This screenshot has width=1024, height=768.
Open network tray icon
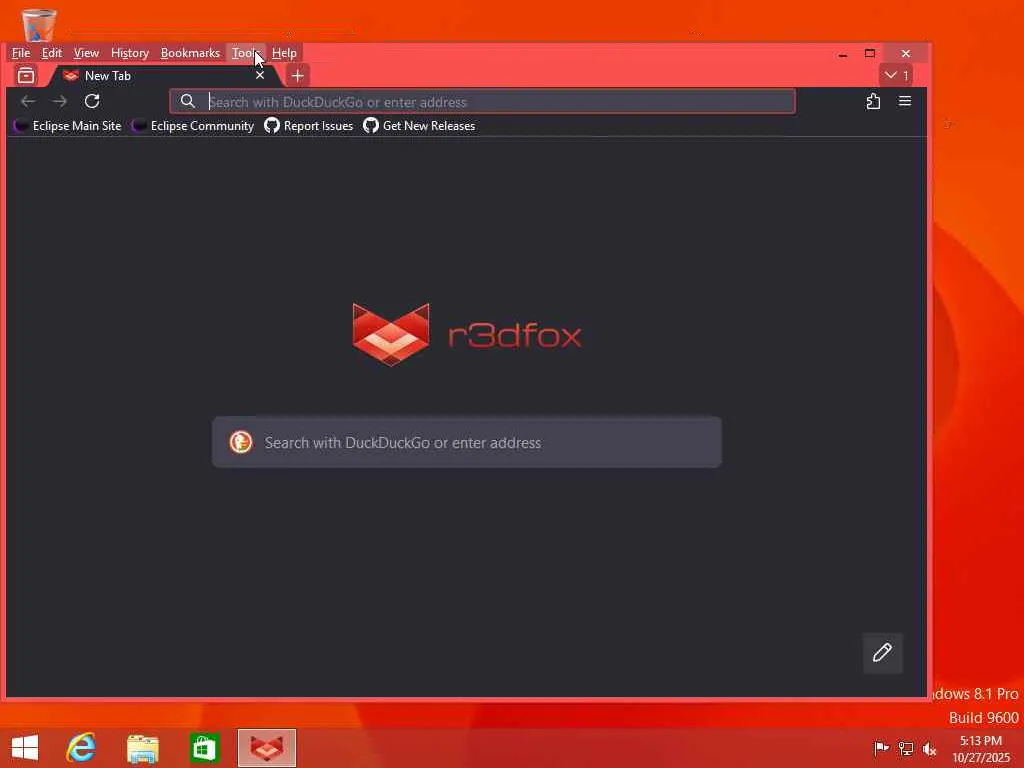coord(906,748)
